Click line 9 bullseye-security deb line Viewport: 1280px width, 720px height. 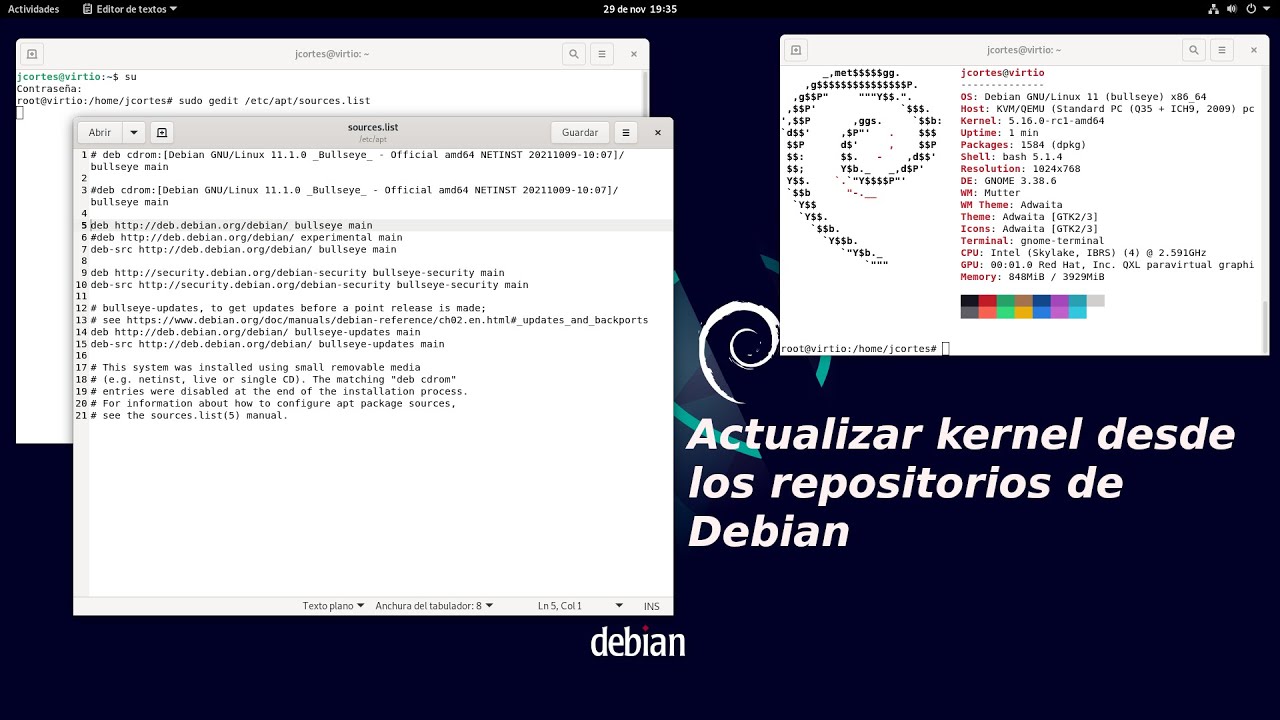[297, 273]
